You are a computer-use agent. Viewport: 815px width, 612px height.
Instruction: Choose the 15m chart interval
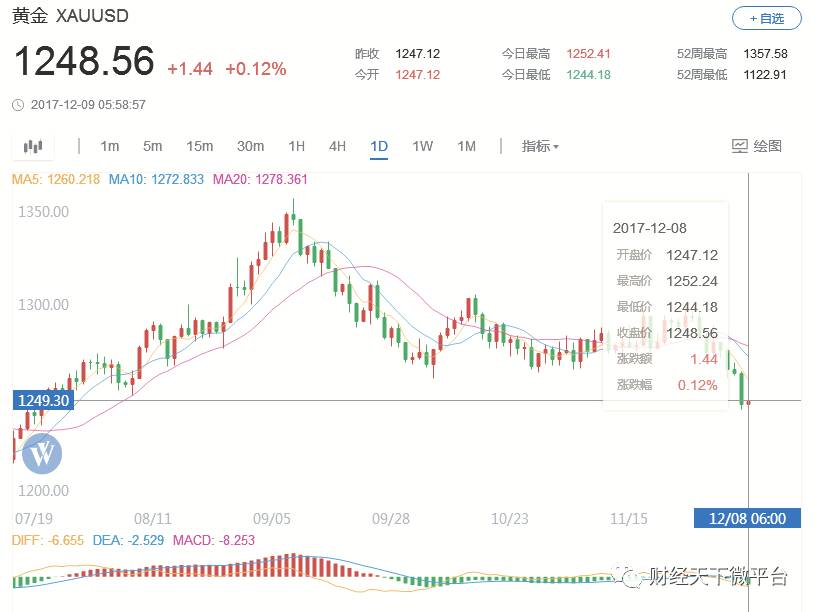point(199,146)
